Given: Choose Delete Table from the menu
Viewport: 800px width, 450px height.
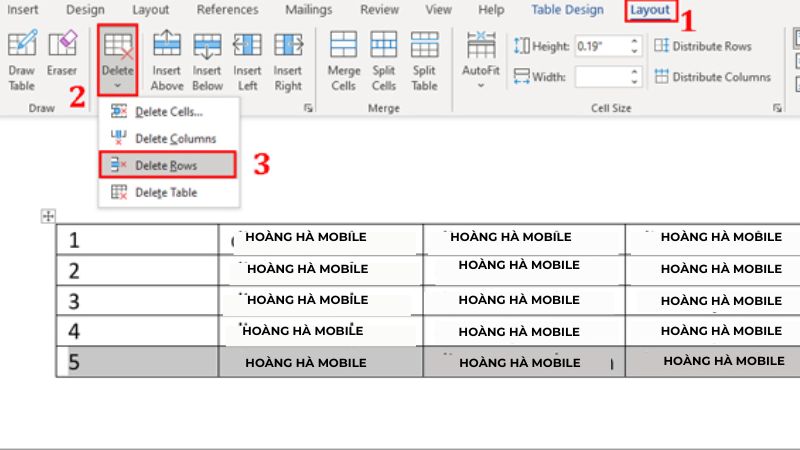Looking at the screenshot, I should click(166, 192).
